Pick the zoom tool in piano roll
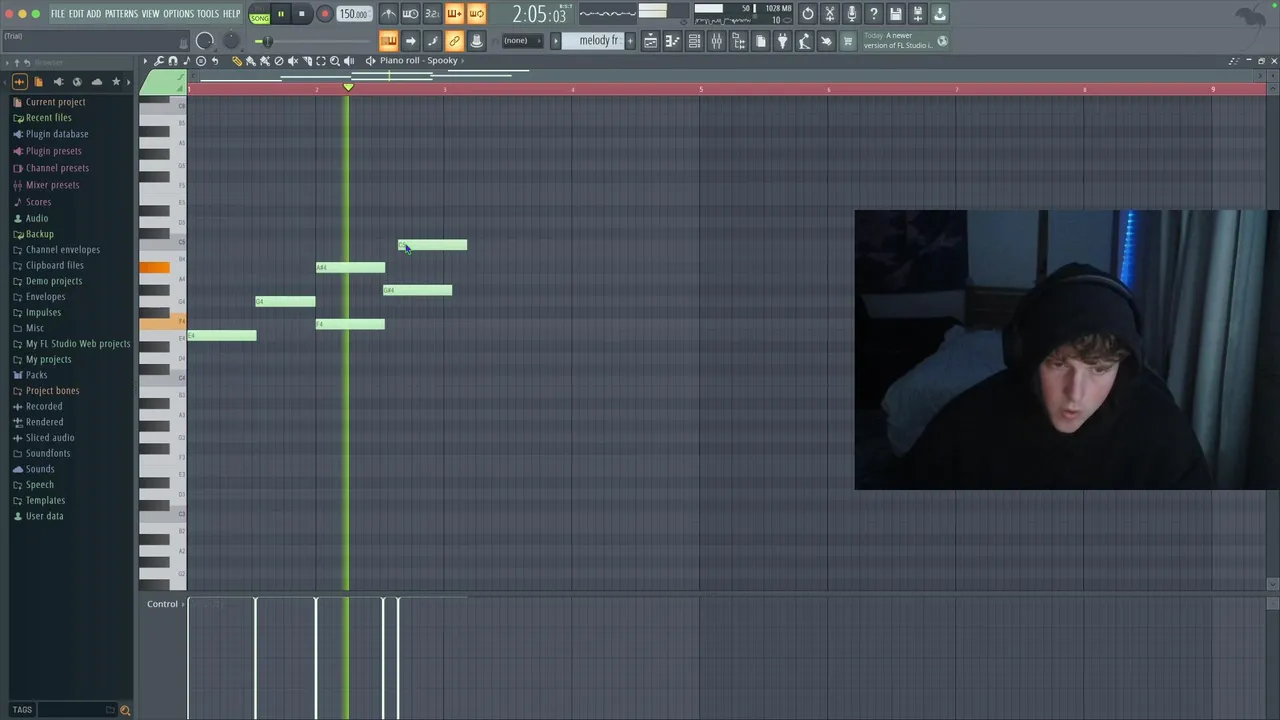 pos(335,61)
